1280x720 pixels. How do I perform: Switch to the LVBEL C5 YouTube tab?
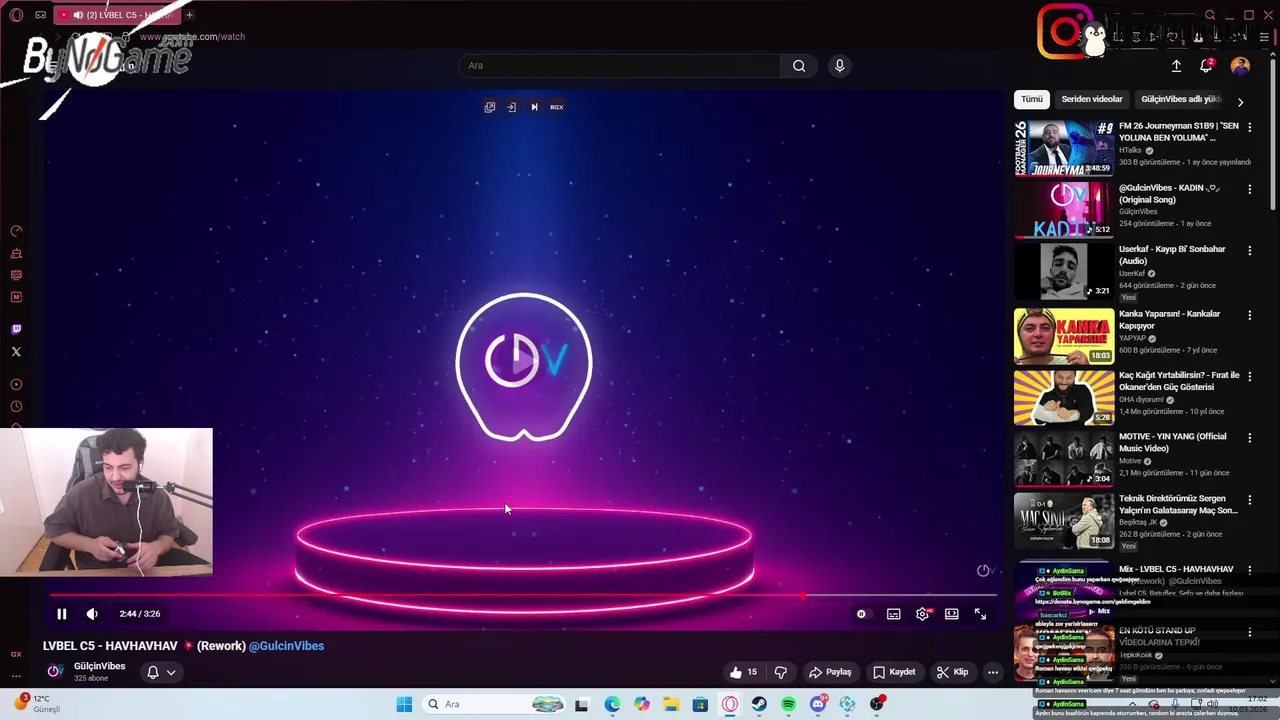[x=115, y=15]
